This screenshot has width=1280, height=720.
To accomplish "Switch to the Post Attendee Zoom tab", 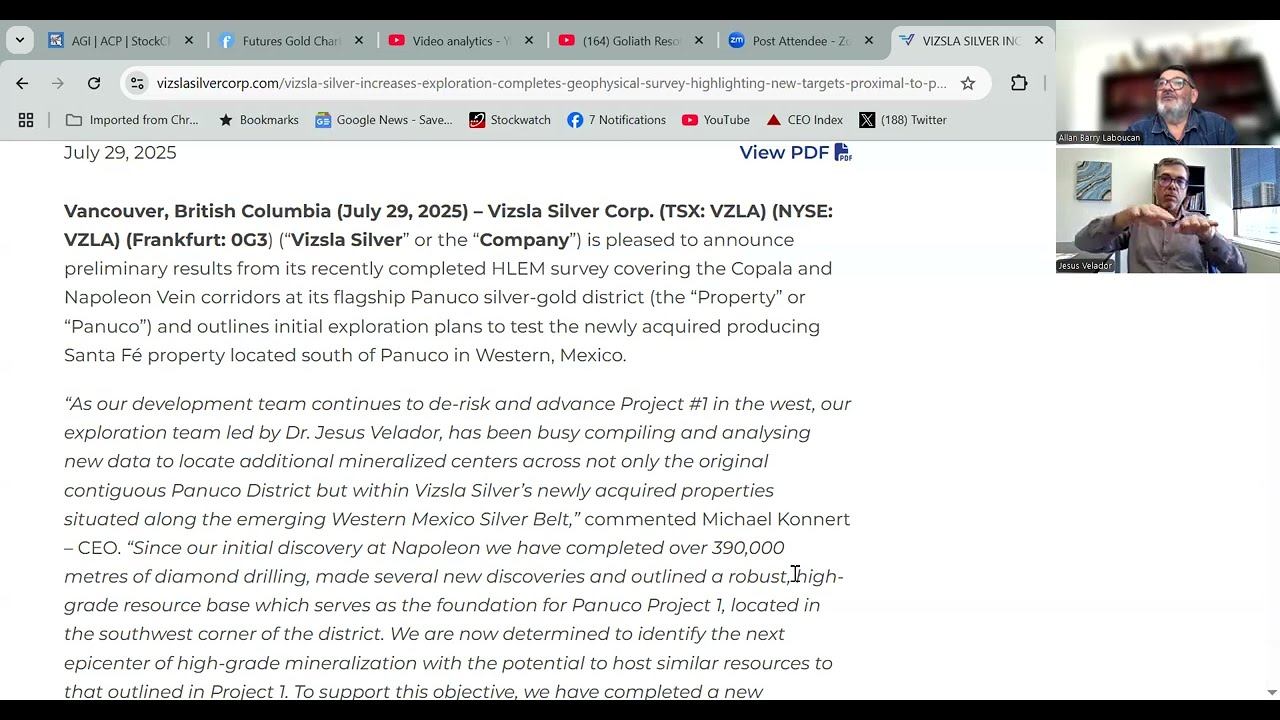I will [x=800, y=41].
